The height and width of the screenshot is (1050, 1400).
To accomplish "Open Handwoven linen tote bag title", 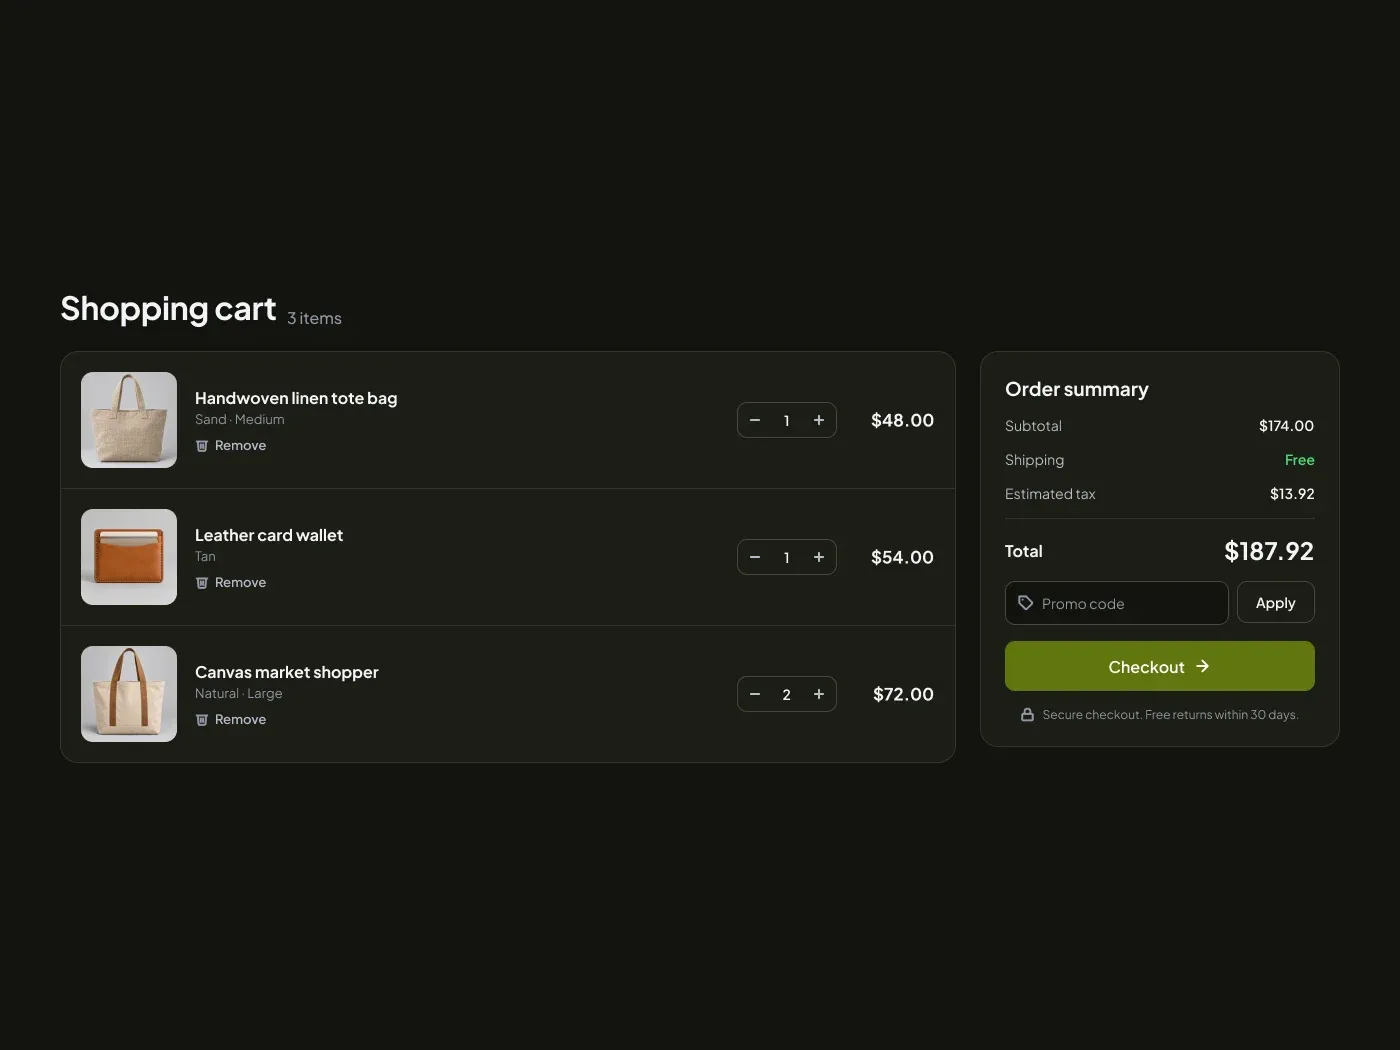I will coord(296,398).
